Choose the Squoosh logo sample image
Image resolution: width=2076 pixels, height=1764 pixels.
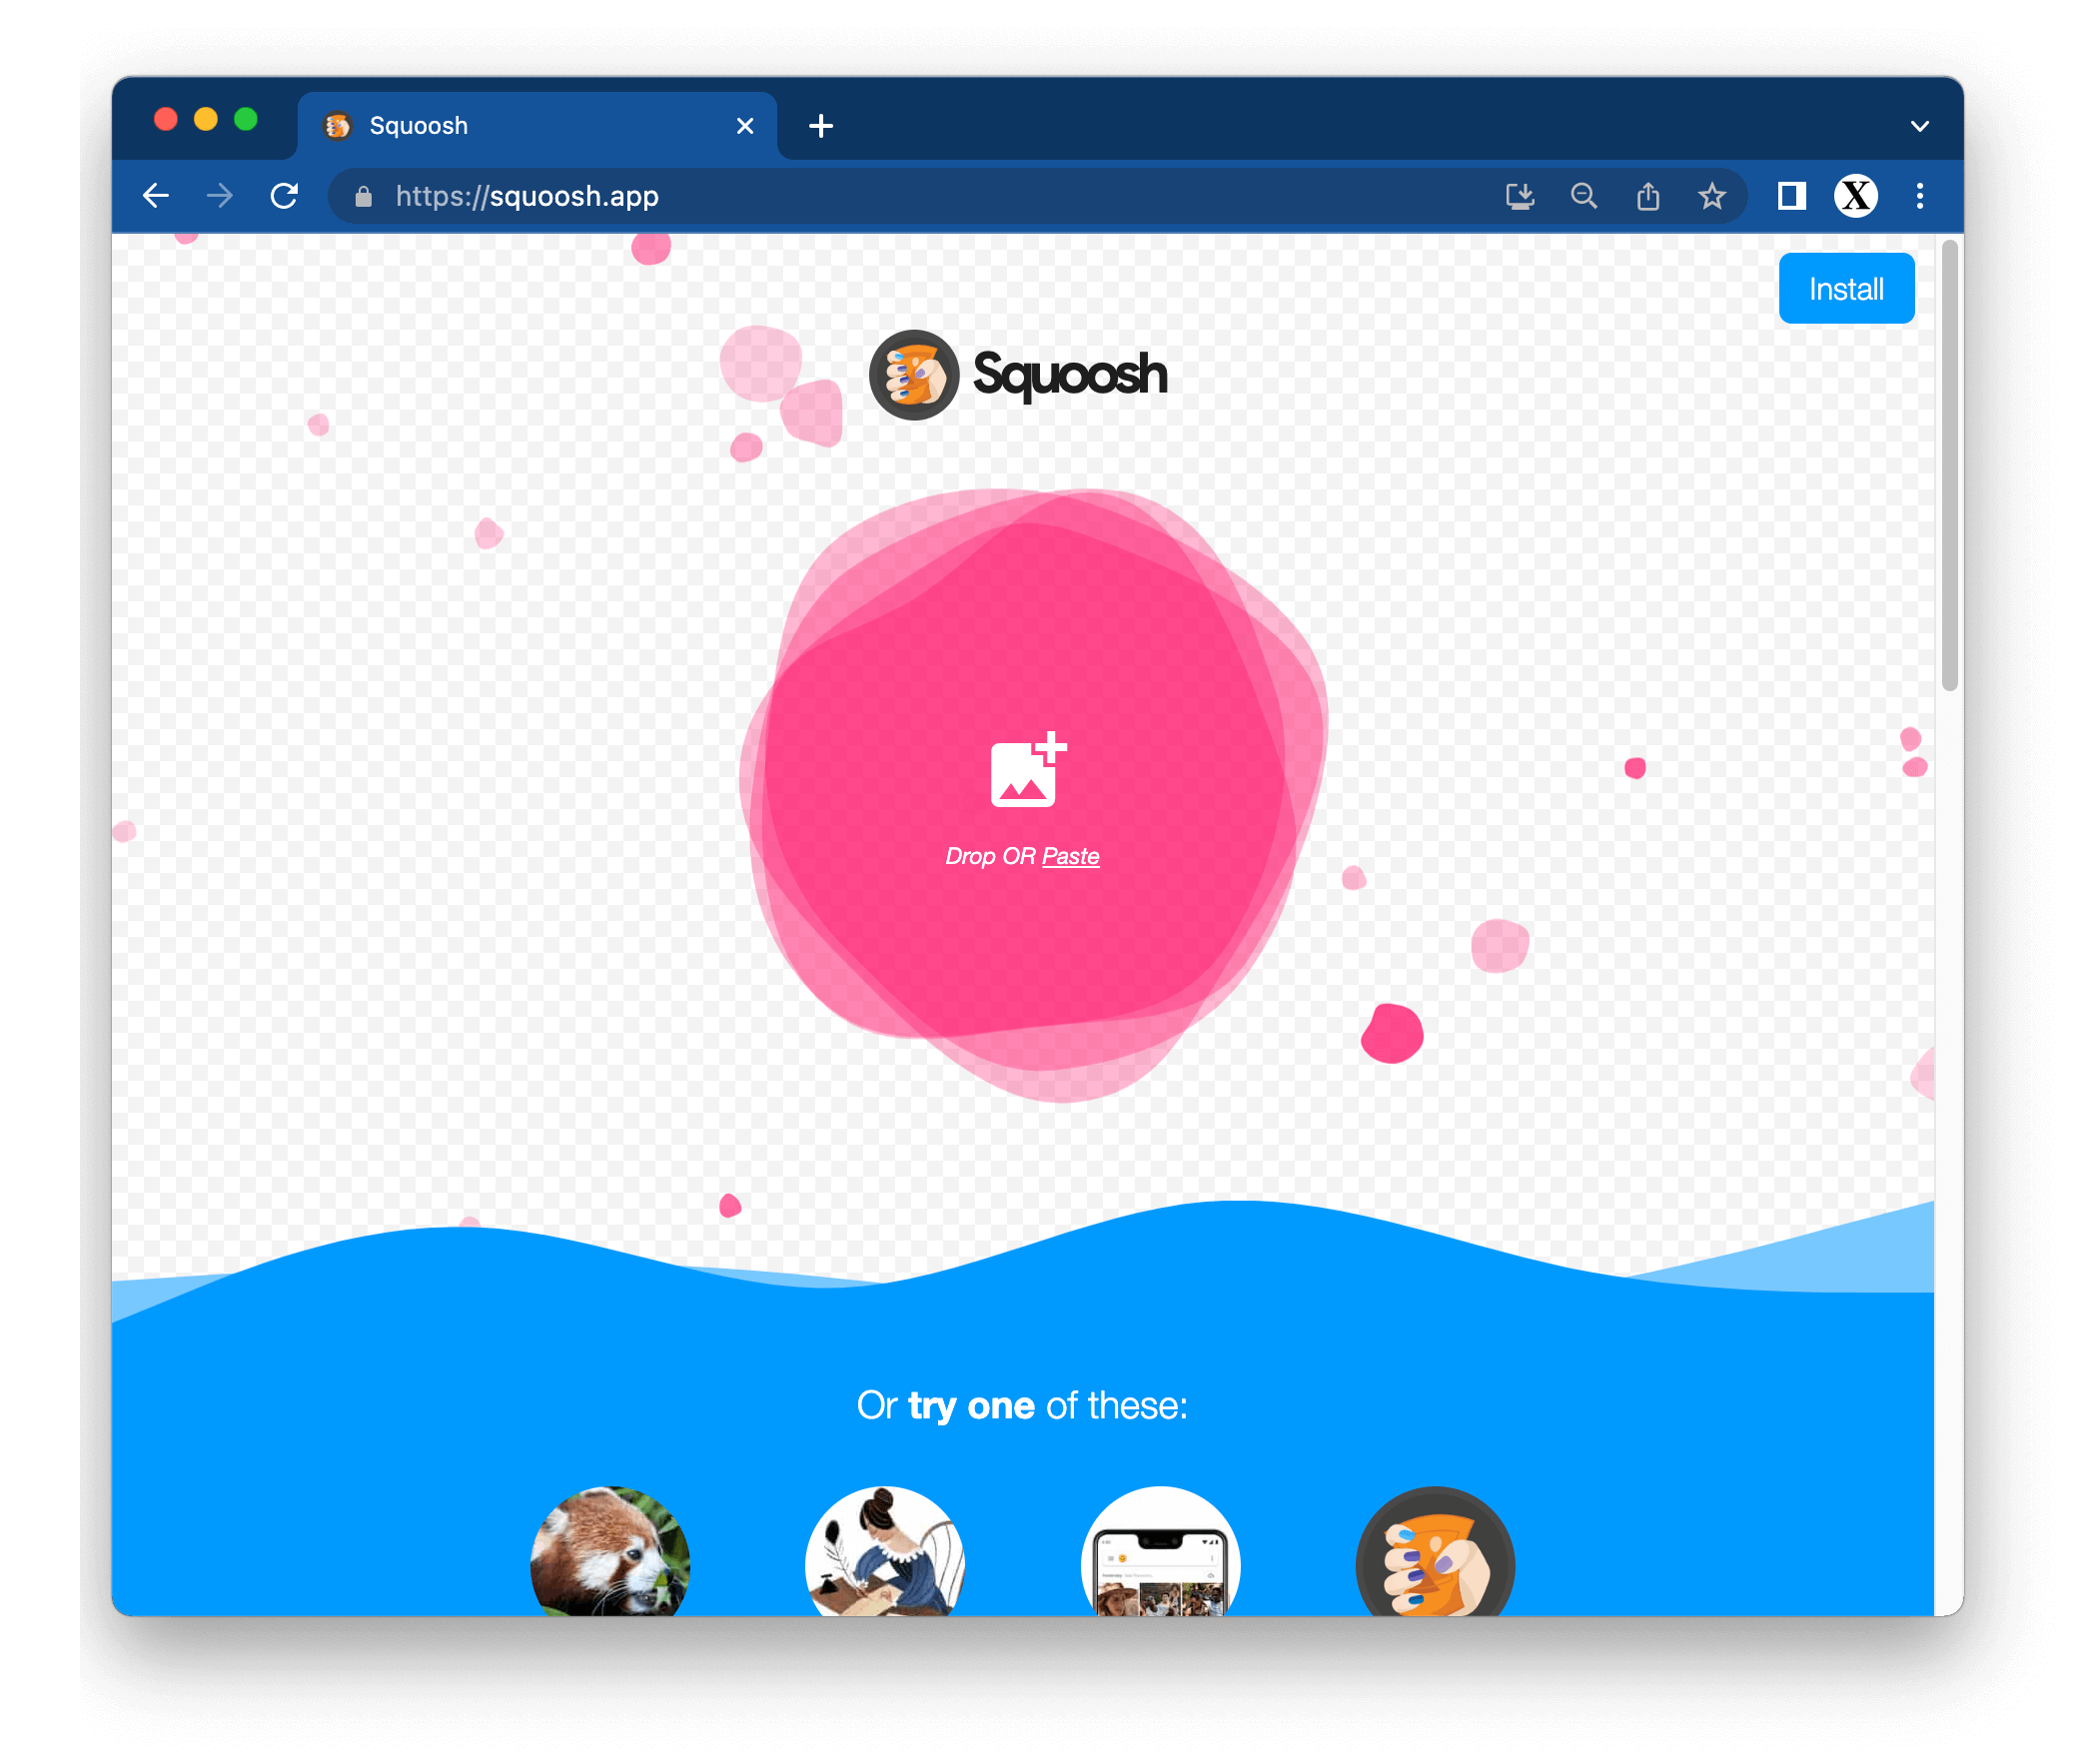tap(1435, 1555)
